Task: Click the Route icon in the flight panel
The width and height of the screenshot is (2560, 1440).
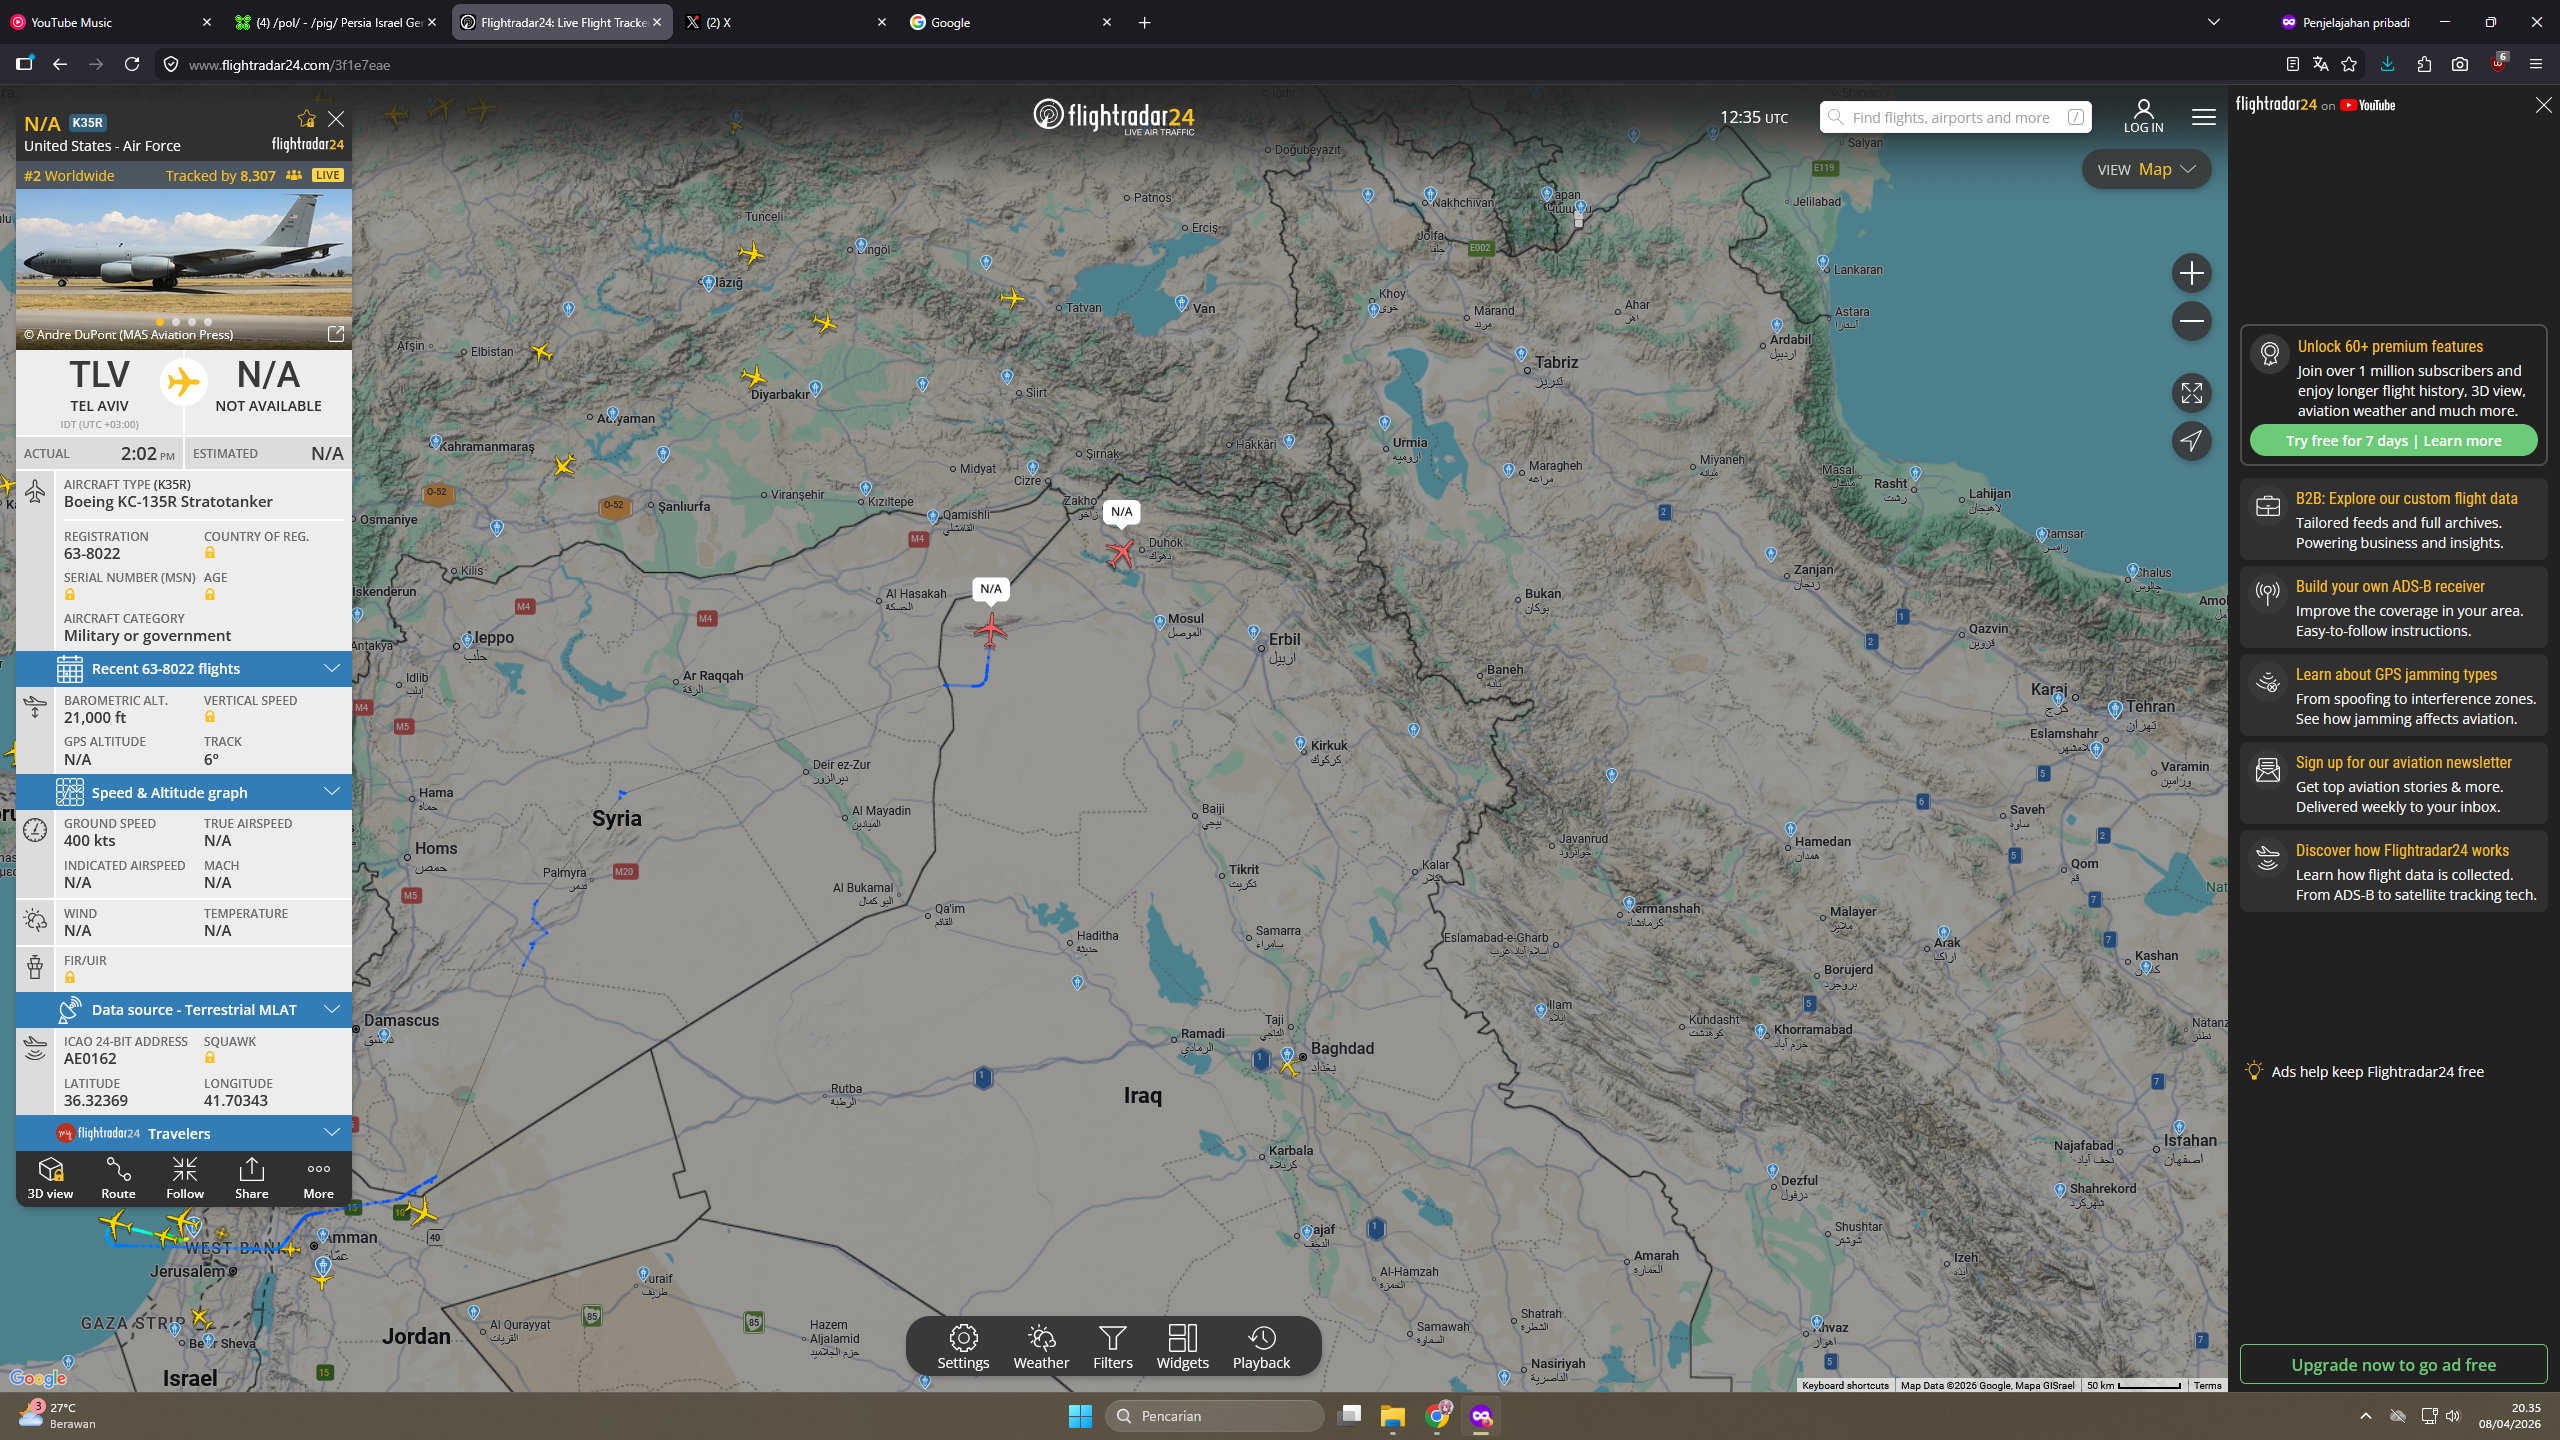Action: pos(118,1178)
